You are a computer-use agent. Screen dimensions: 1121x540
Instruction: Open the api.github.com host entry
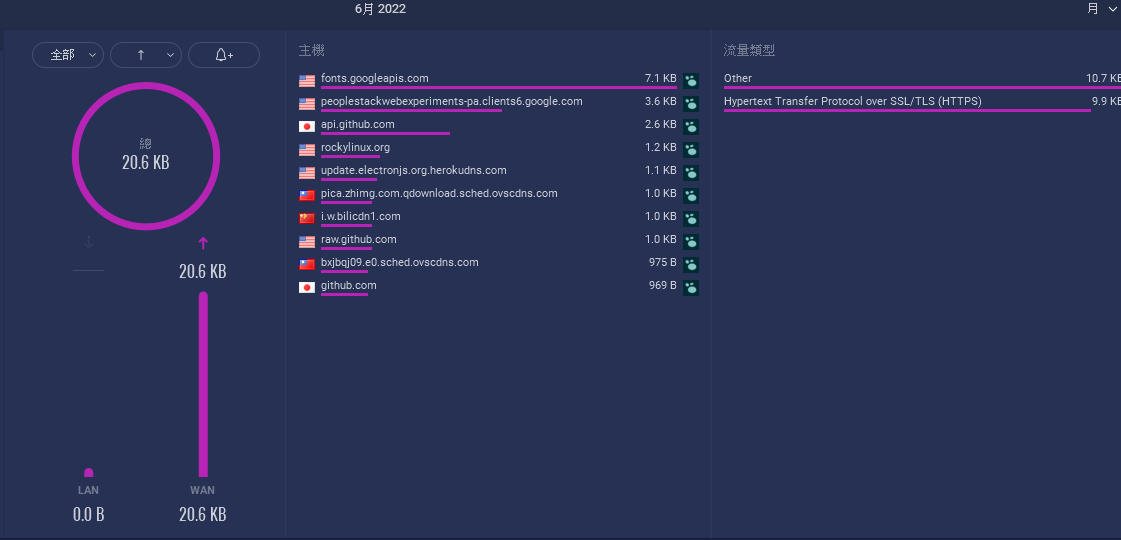[357, 124]
